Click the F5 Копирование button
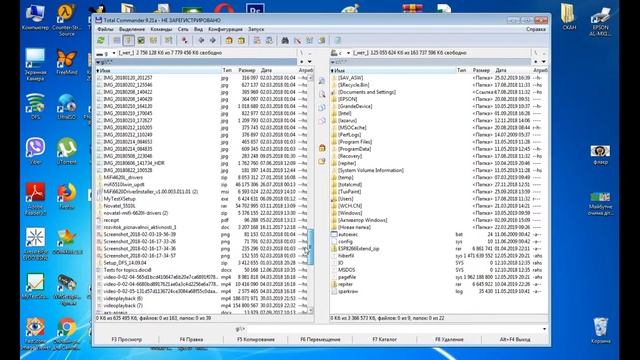 coord(256,339)
